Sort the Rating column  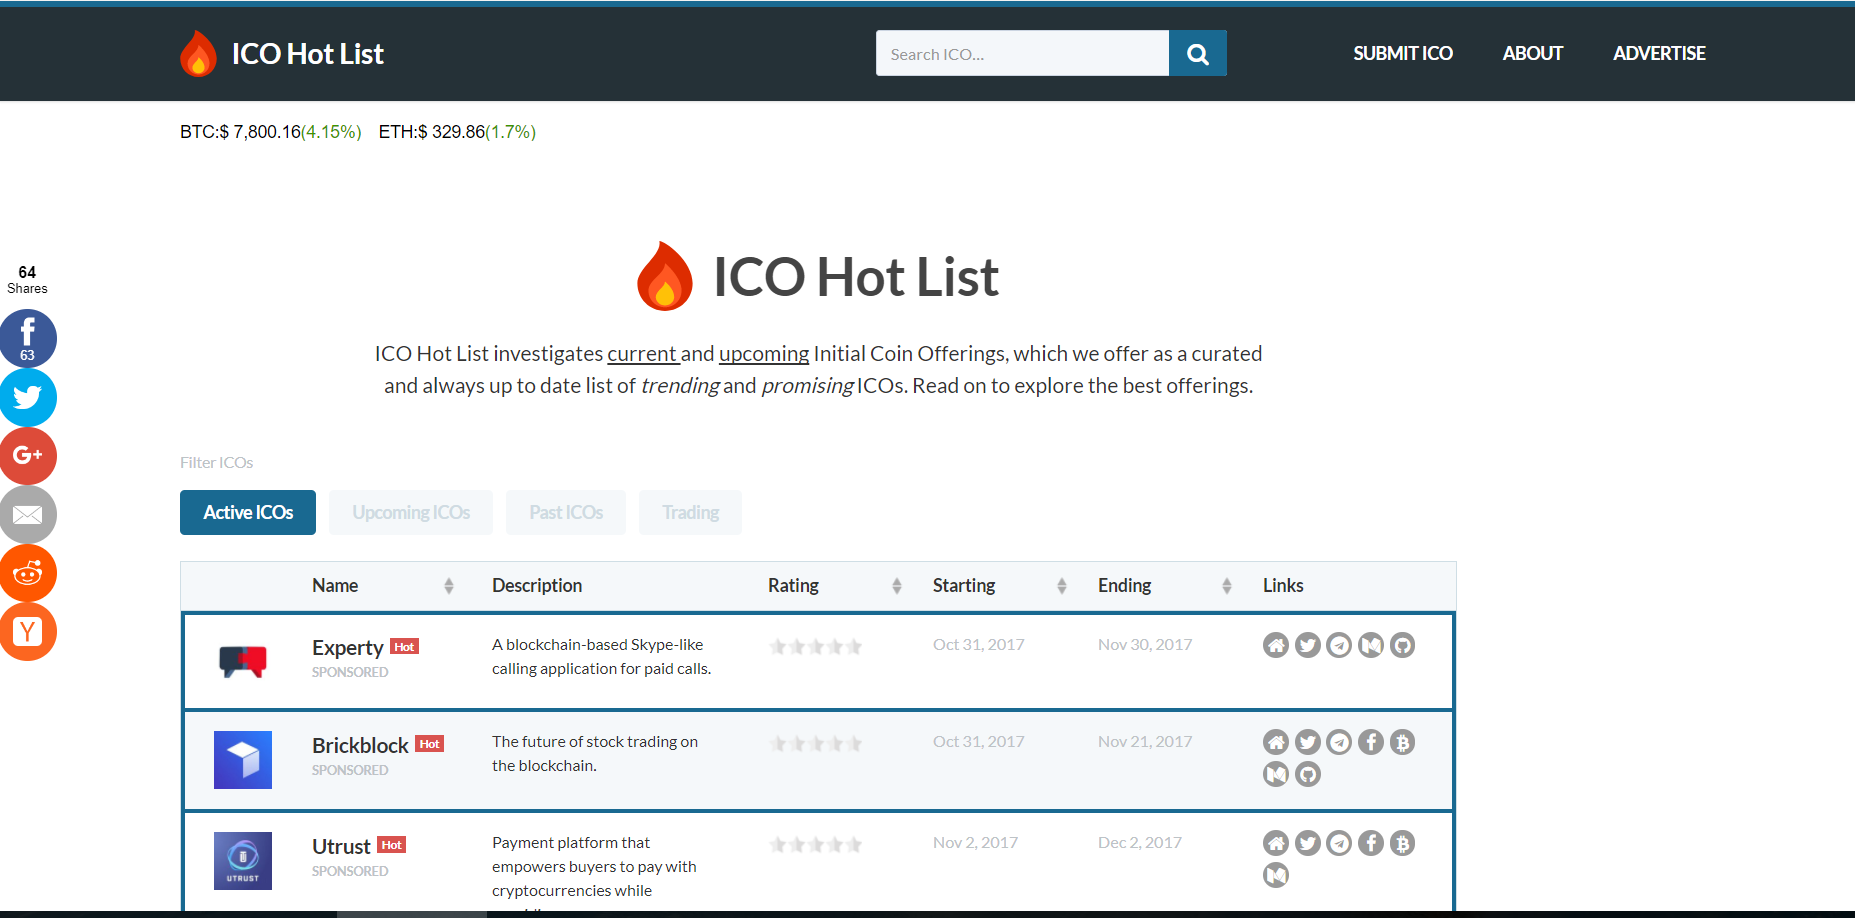pyautogui.click(x=895, y=586)
